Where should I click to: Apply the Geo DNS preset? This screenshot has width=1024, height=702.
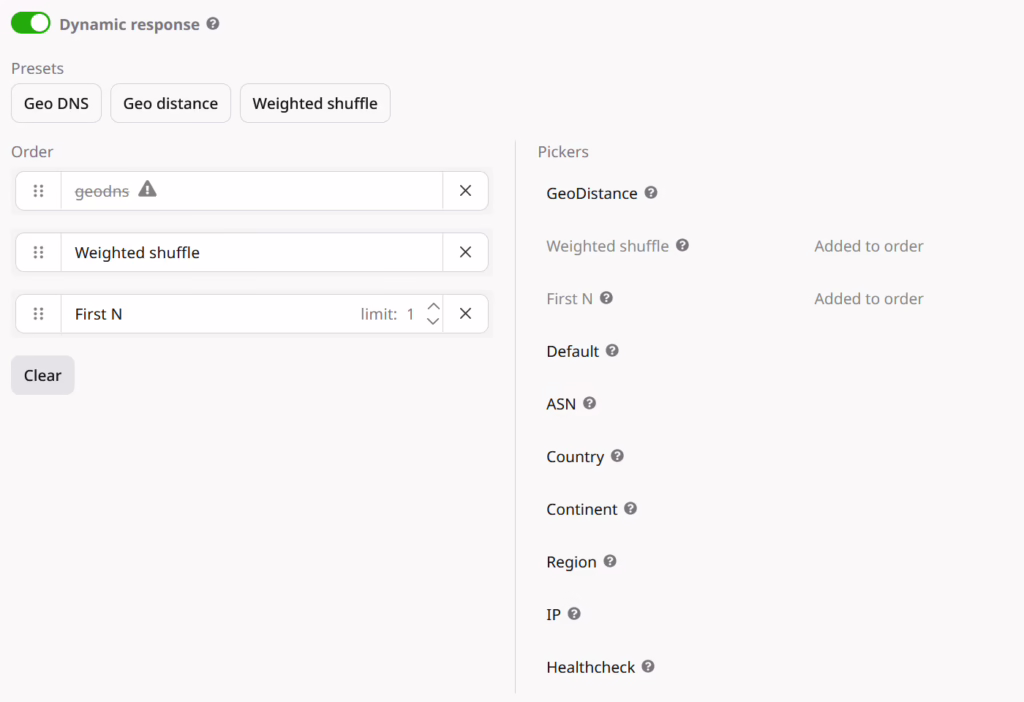click(56, 103)
